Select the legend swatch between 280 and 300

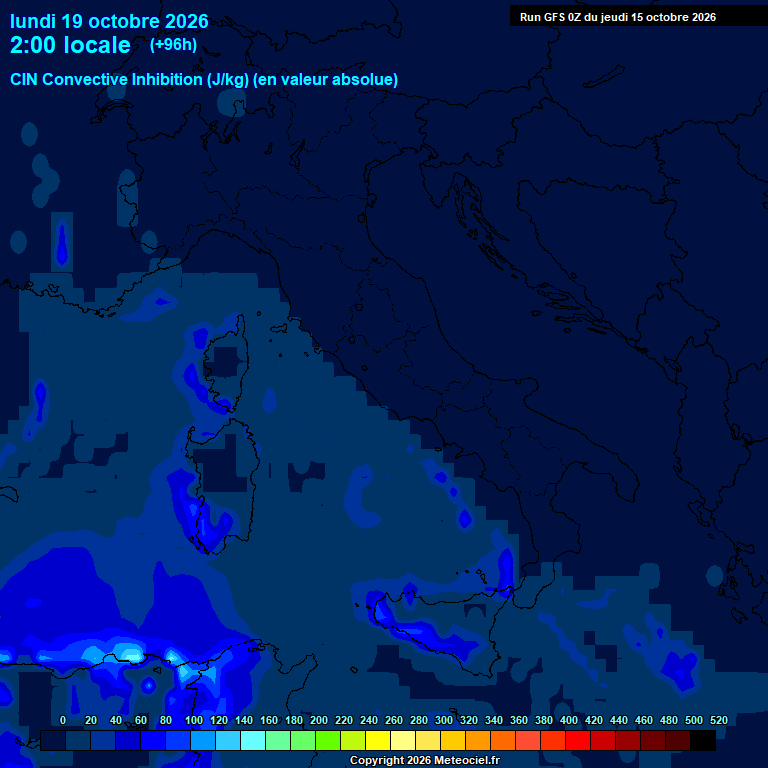pyautogui.click(x=428, y=740)
